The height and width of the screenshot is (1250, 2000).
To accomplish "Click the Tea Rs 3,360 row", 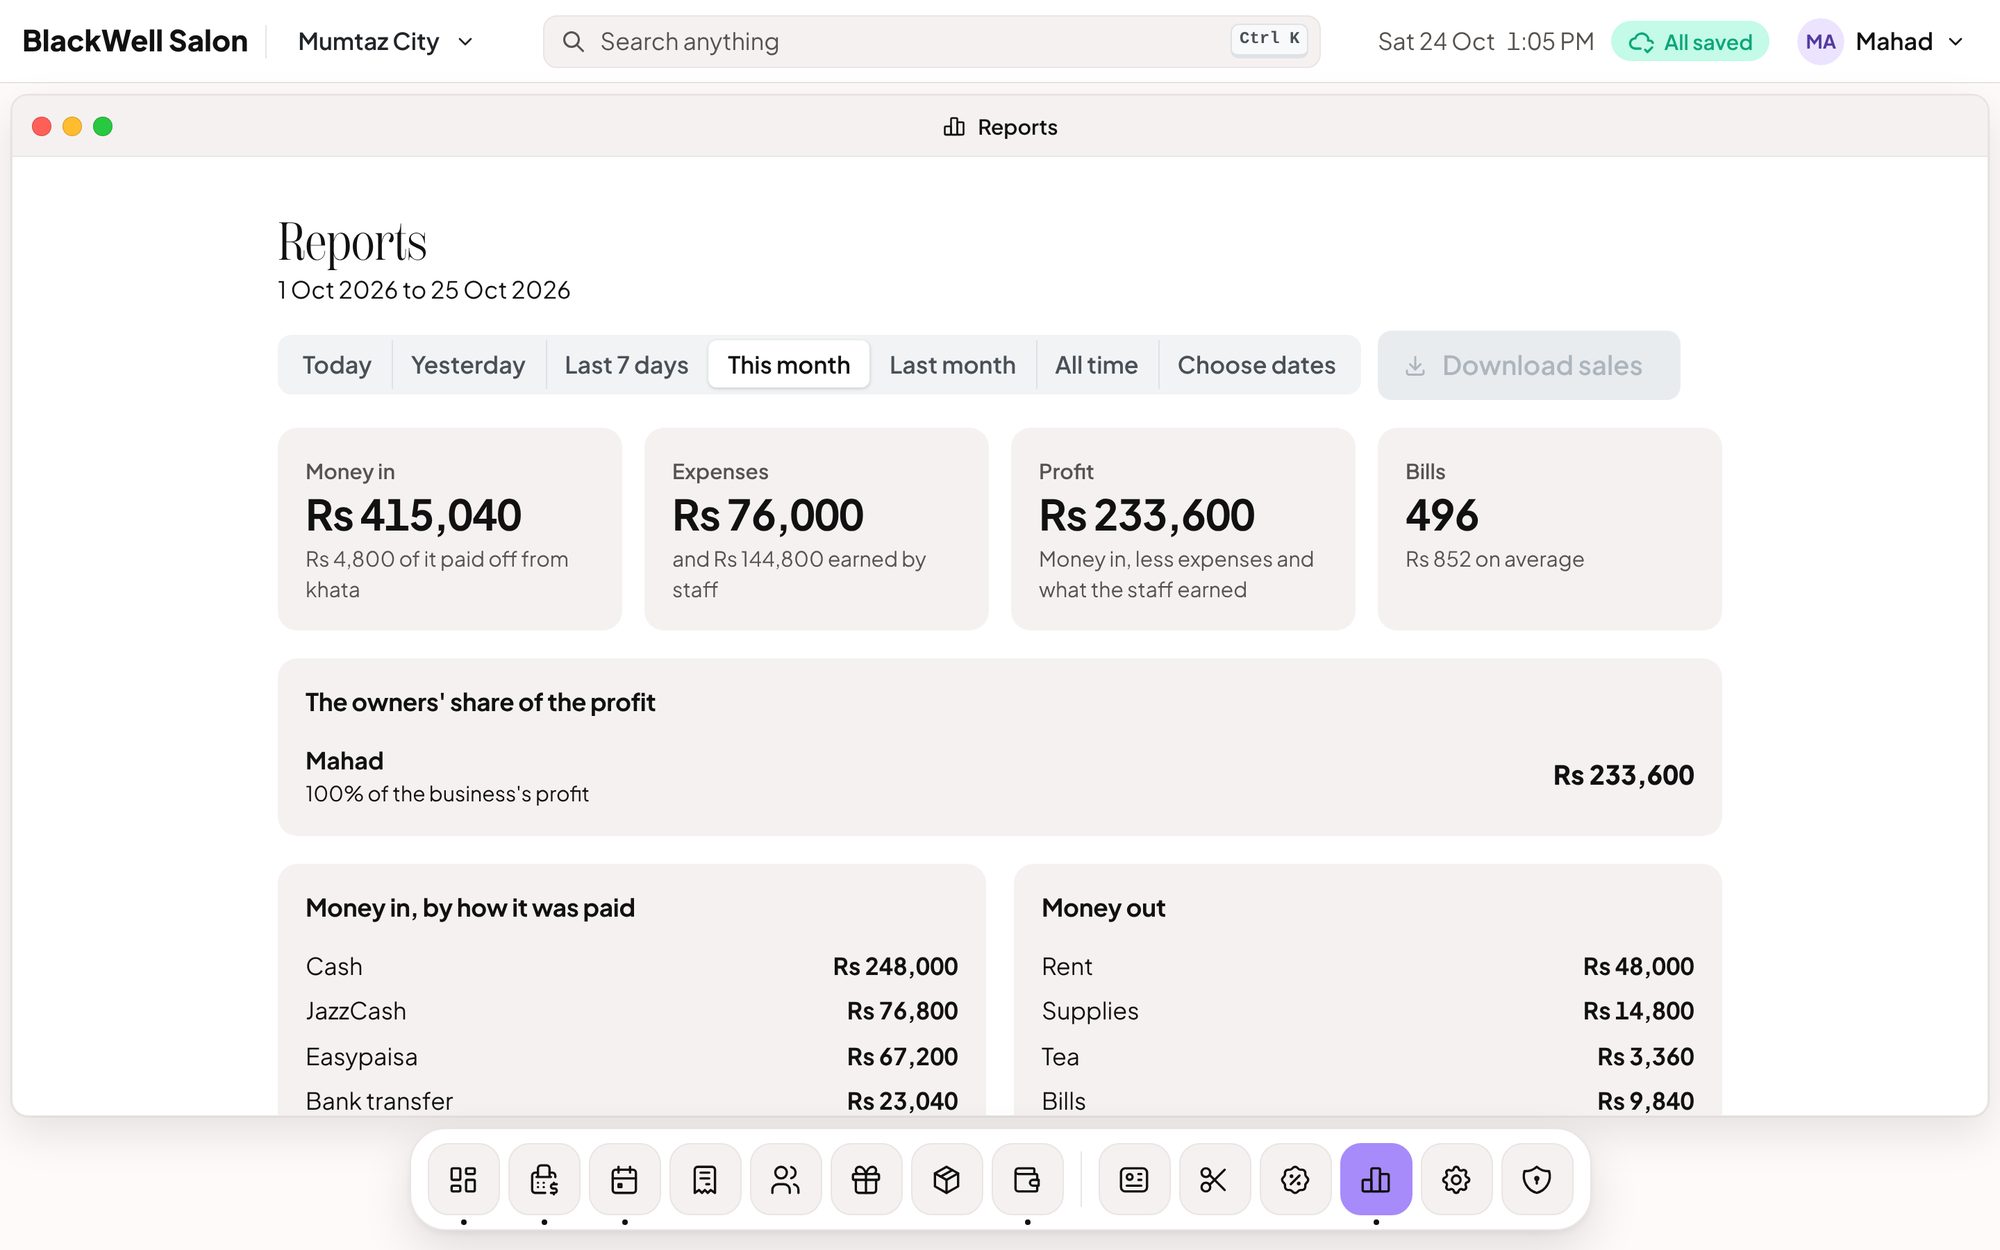I will coord(1367,1056).
